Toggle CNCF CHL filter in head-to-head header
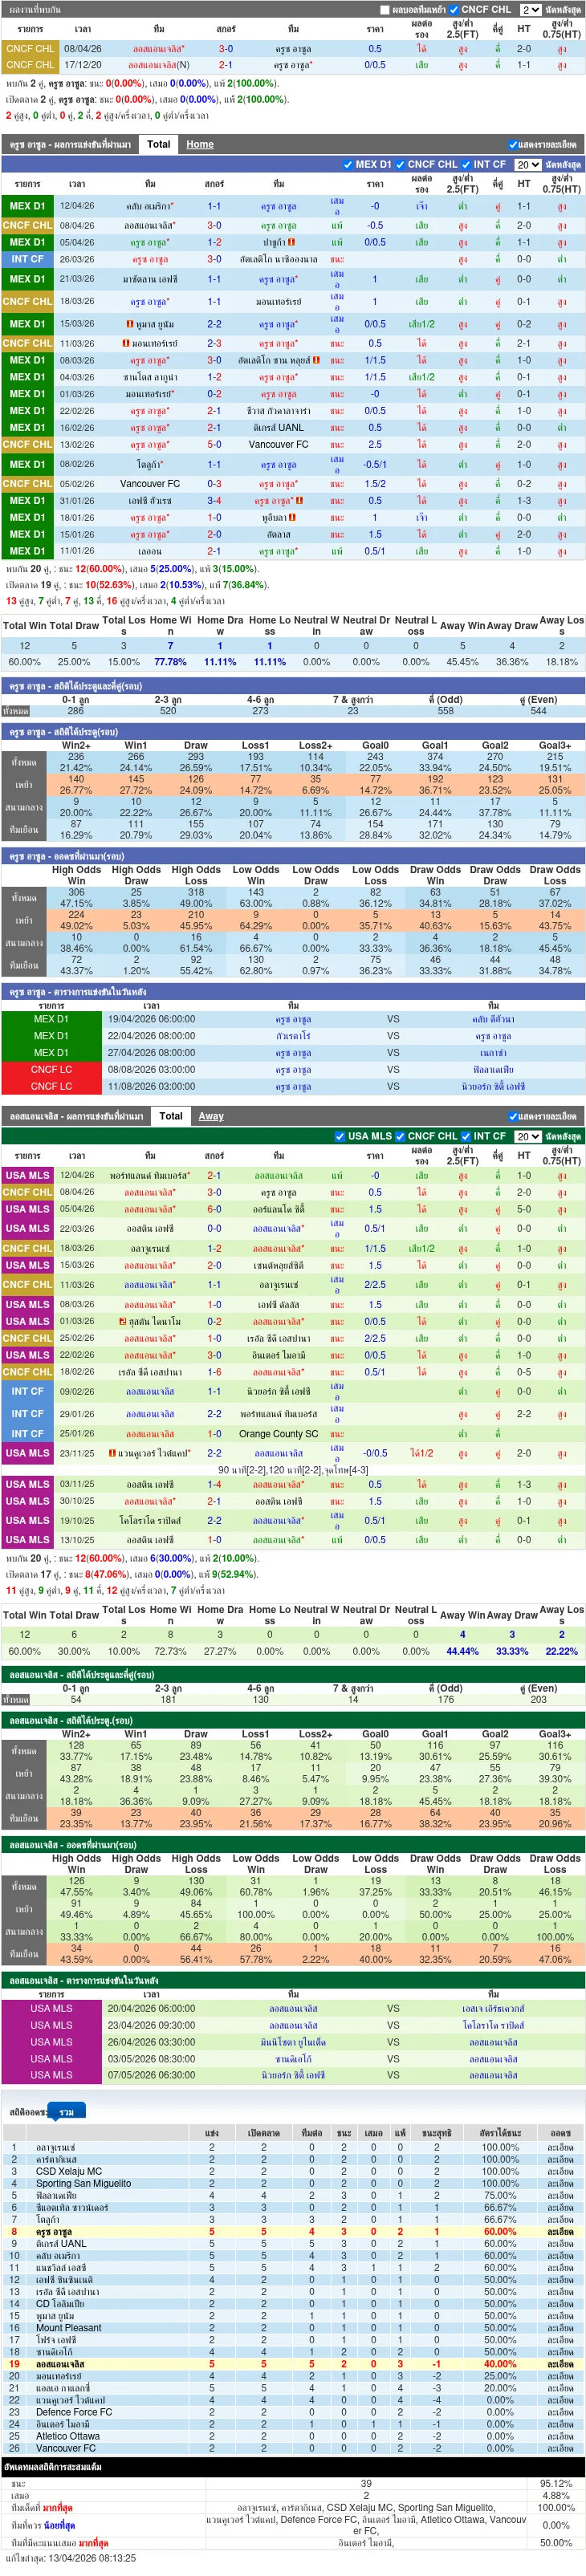 coord(454,10)
